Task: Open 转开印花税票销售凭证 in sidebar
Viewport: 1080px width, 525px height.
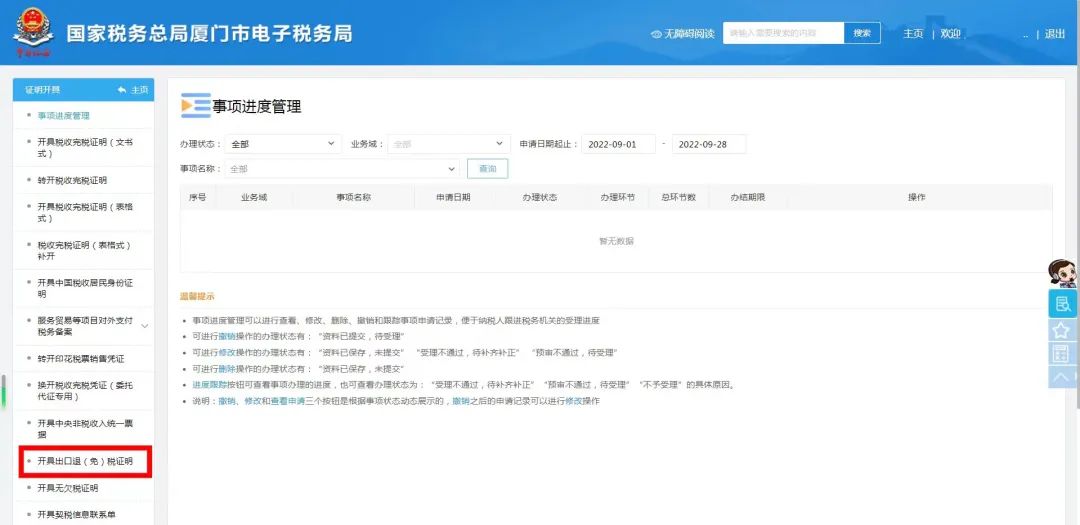Action: [x=81, y=358]
